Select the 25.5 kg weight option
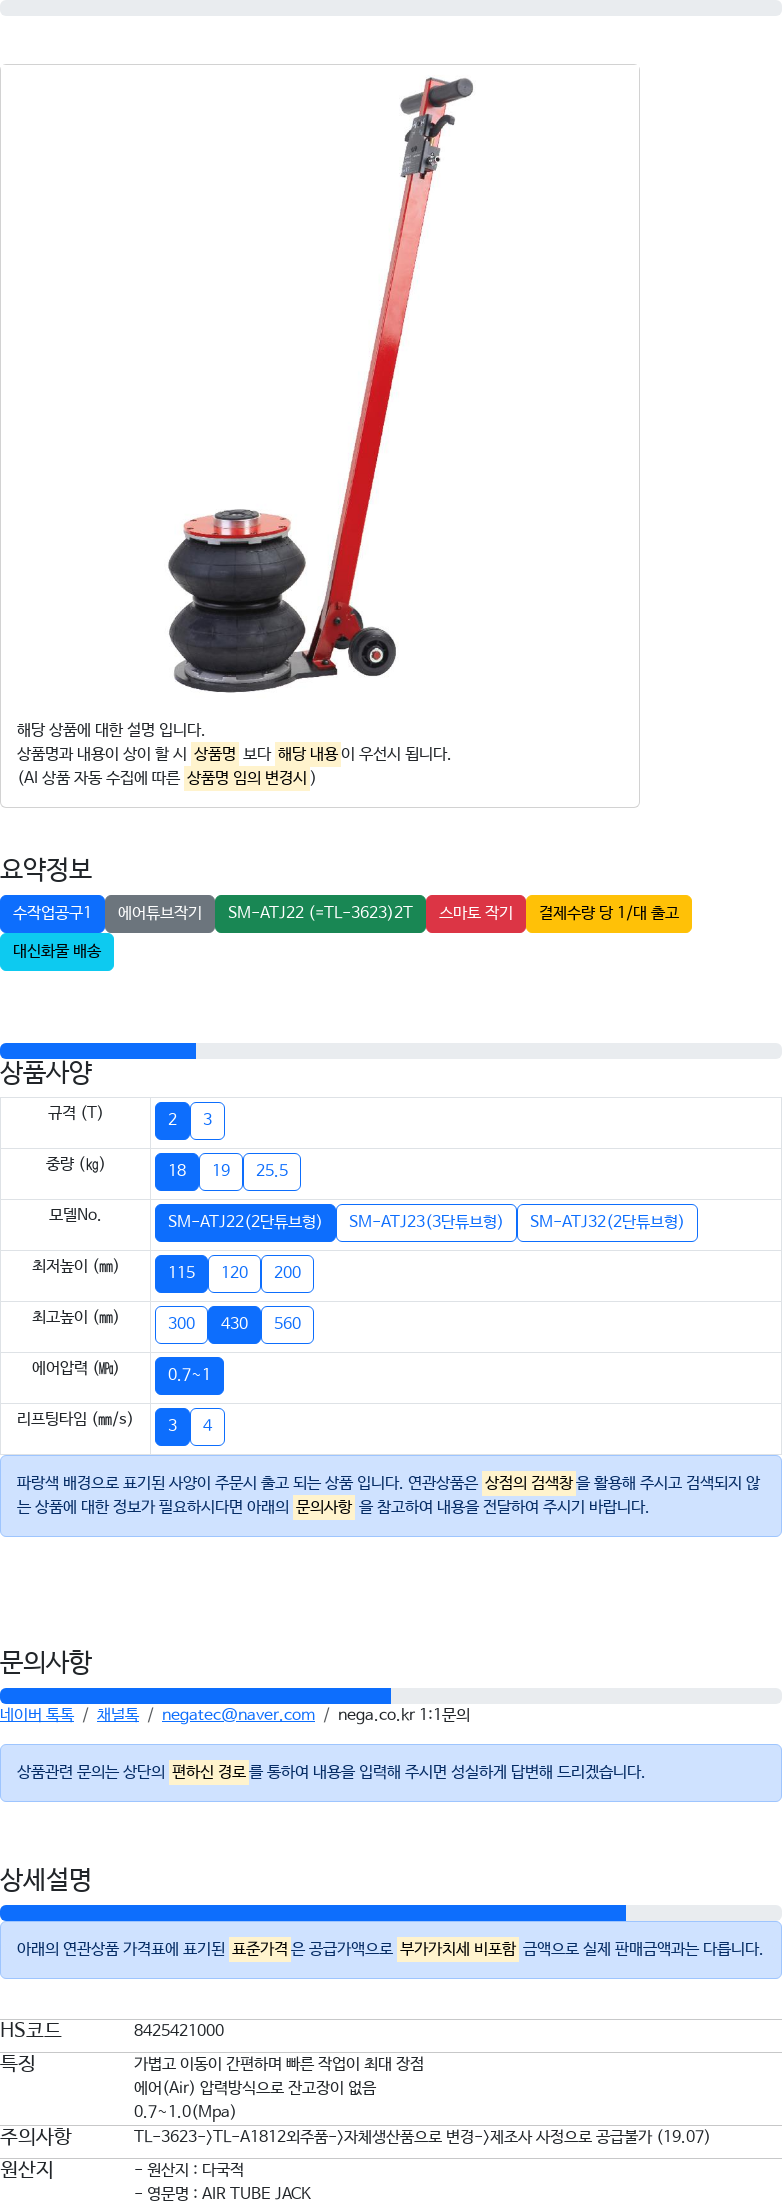The height and width of the screenshot is (2207, 782). coord(272,1171)
